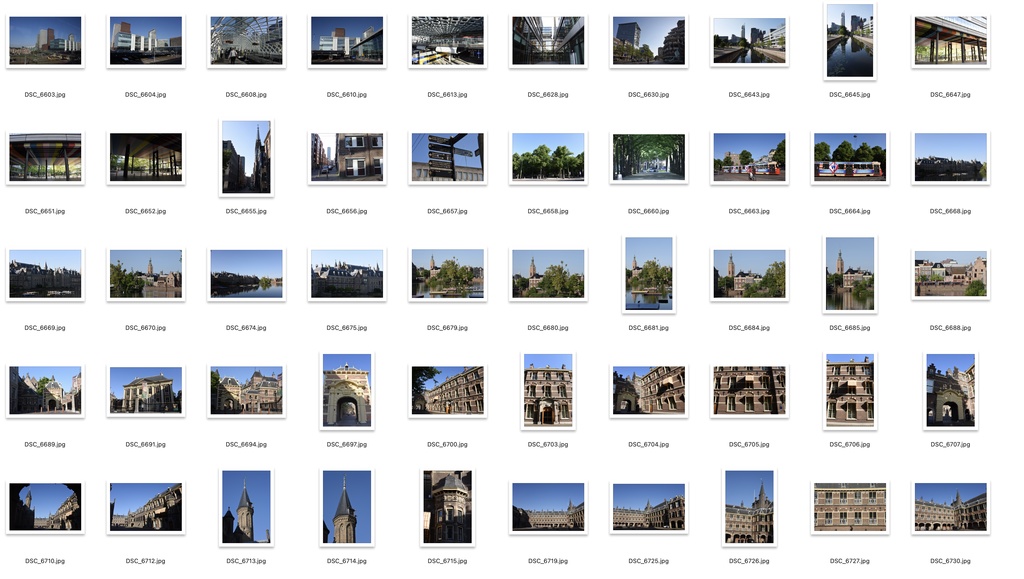Select the portrait DSC_6726.jpg thumbnail

click(749, 507)
